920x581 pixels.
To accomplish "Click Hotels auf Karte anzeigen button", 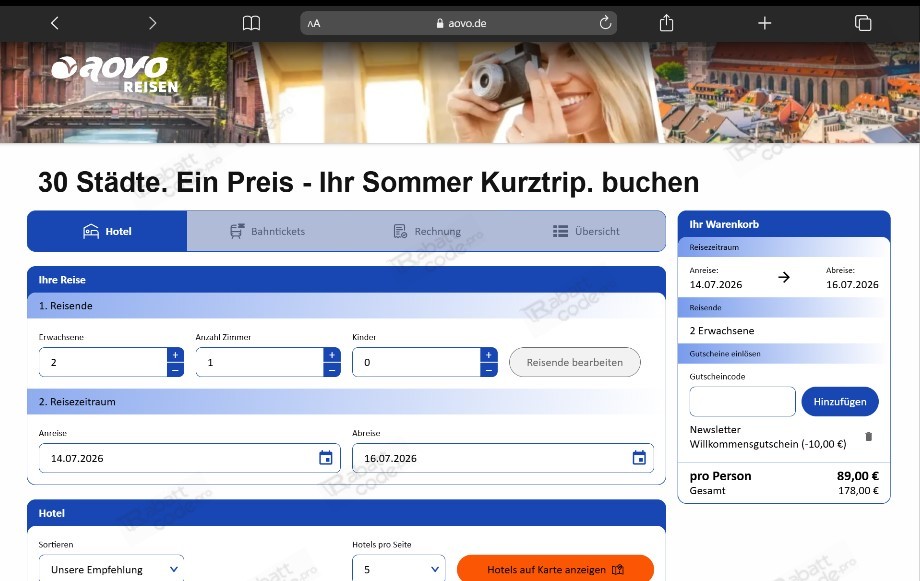I will pos(555,569).
